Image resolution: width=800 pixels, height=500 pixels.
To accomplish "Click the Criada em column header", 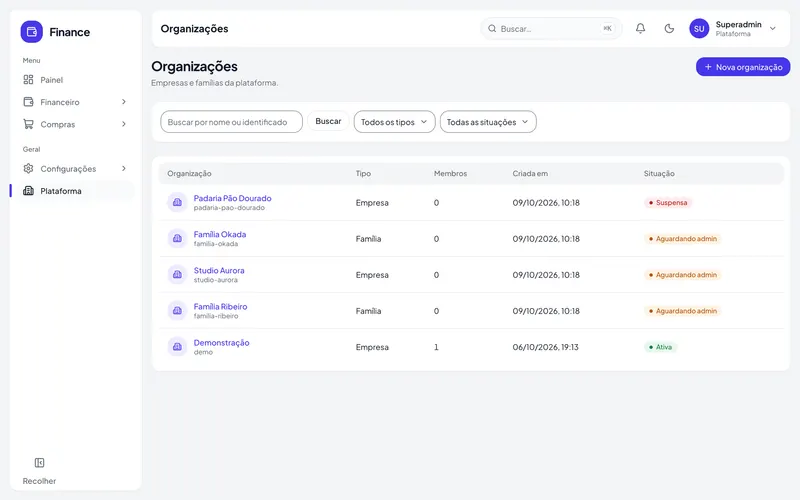I will [530, 173].
